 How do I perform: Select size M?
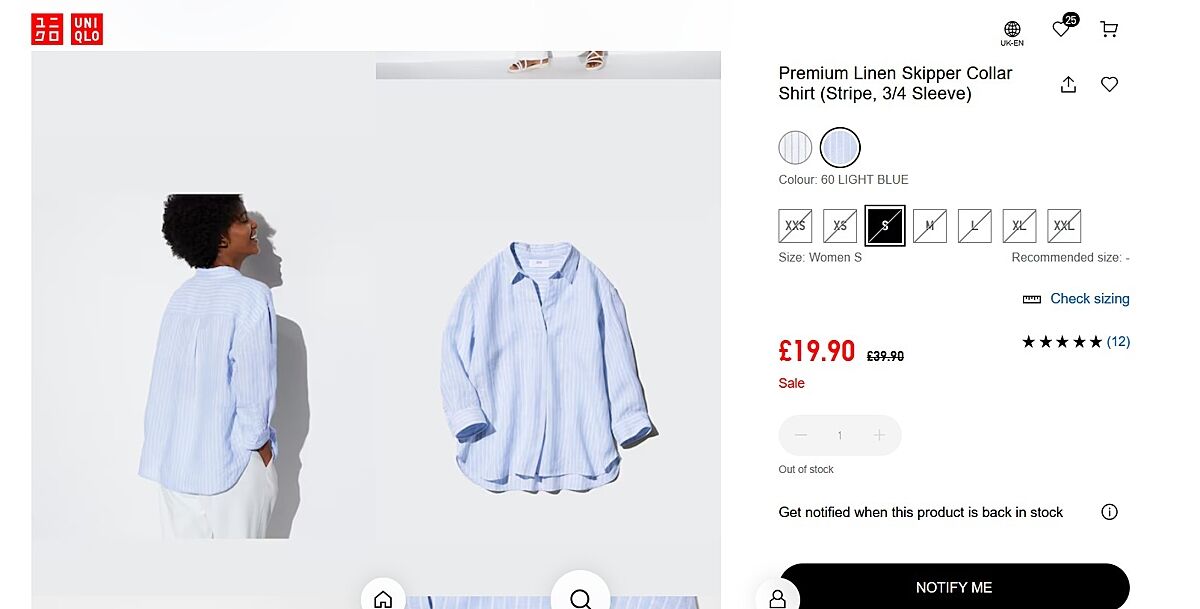pyautogui.click(x=930, y=226)
